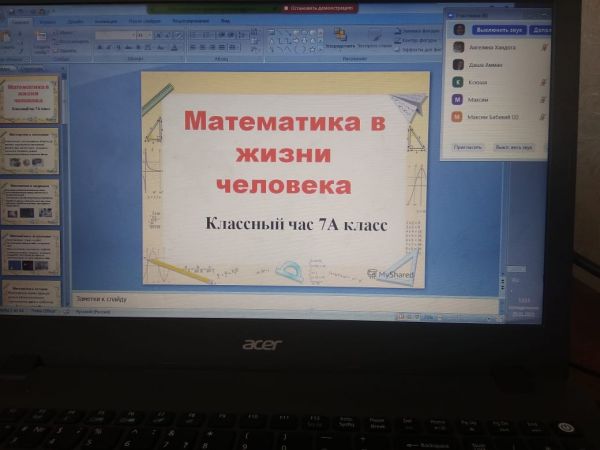
Task: Click the Выкл. весь звук button
Action: [x=514, y=147]
